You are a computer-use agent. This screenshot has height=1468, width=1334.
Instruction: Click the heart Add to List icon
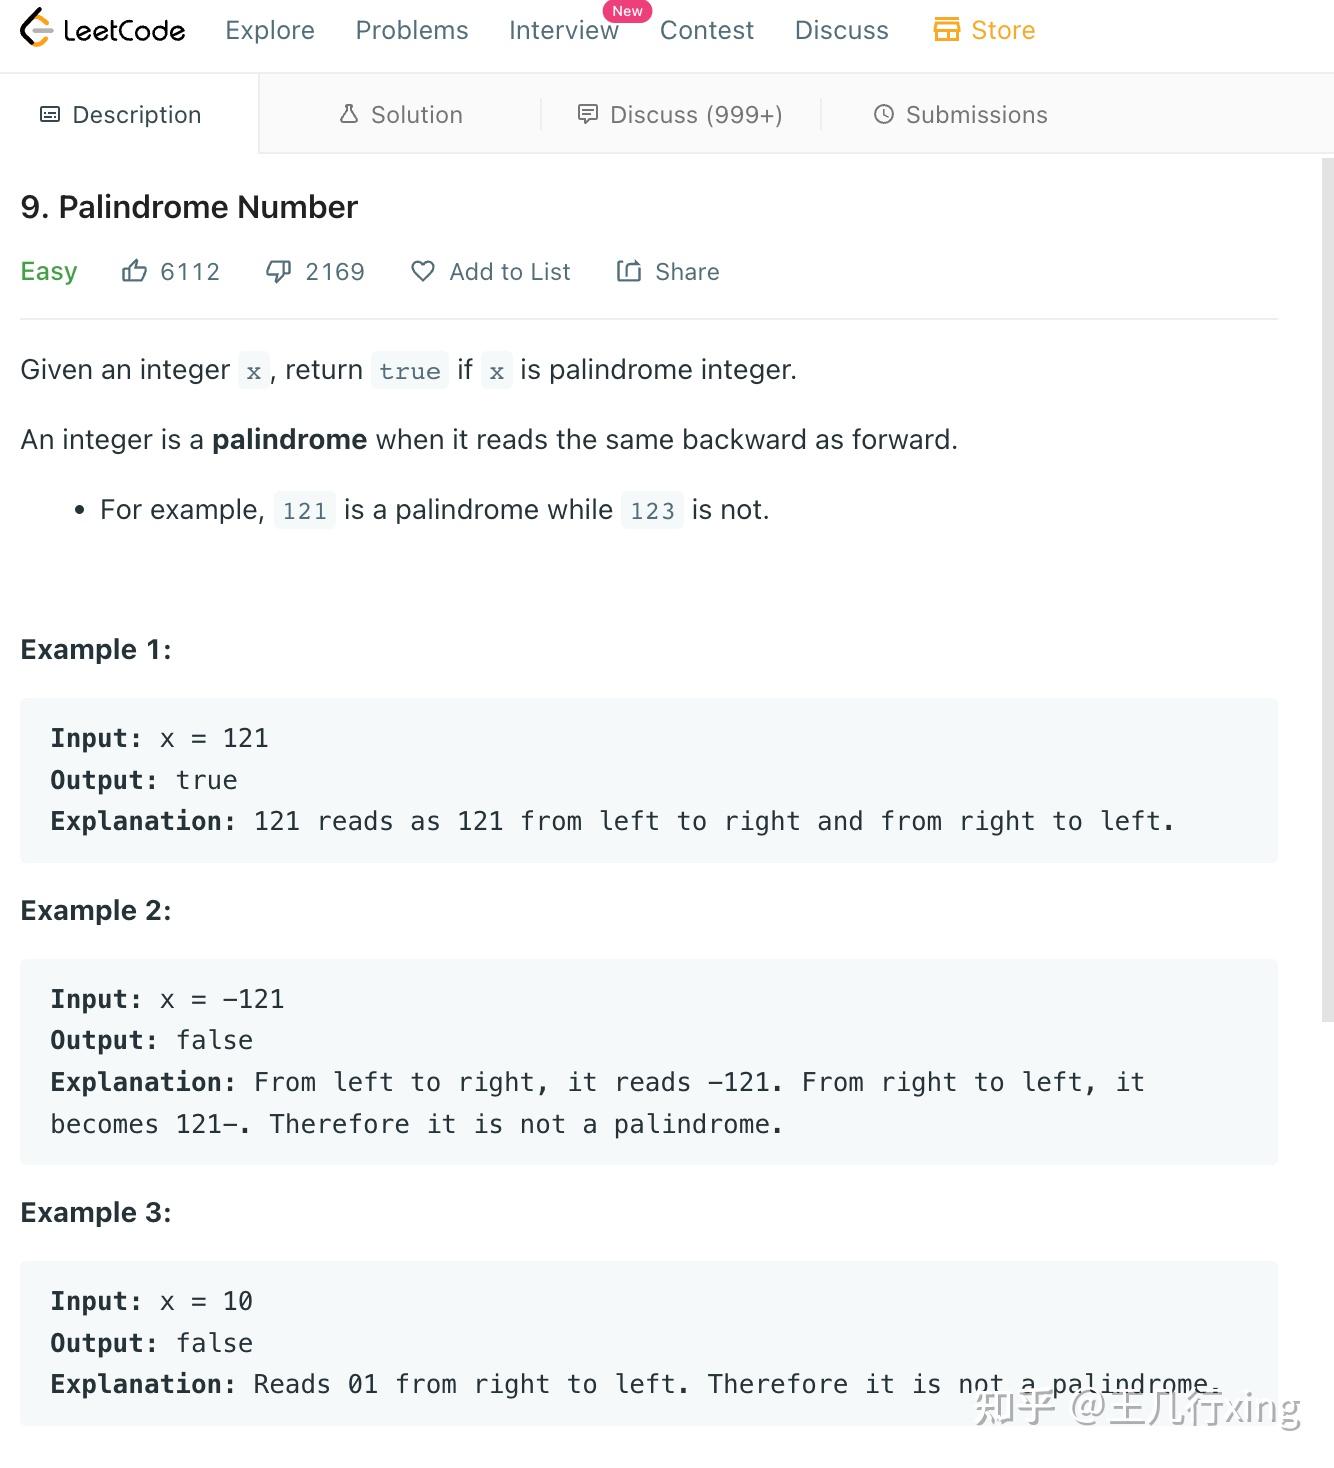click(423, 271)
